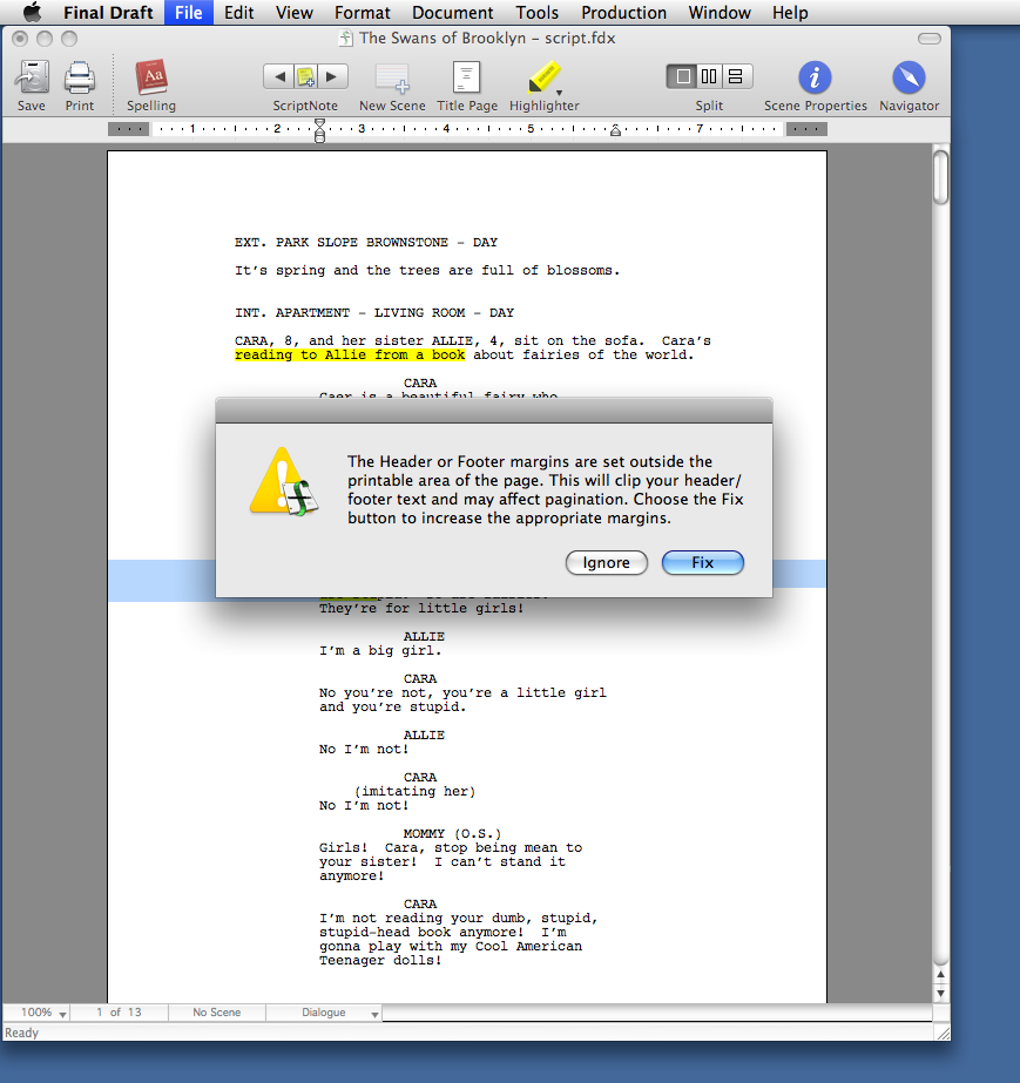Open the Production menu
The width and height of the screenshot is (1020, 1083).
tap(624, 12)
